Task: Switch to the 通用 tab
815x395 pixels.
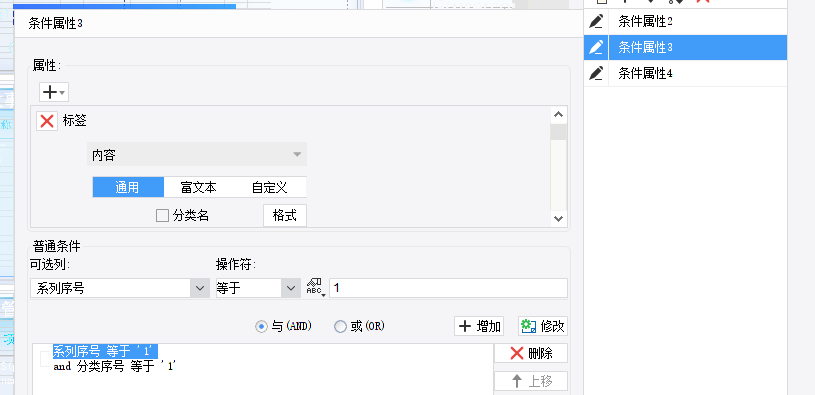Action: (128, 187)
